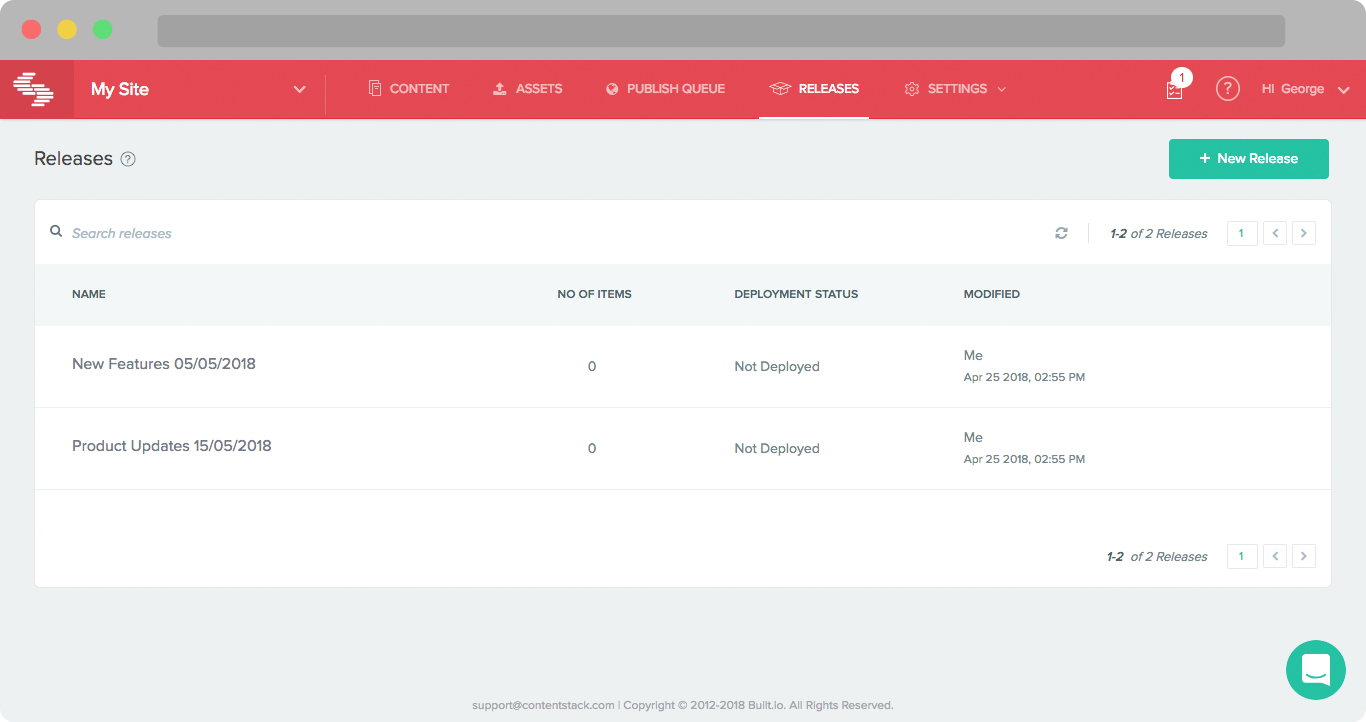Click the Settings gear icon

click(x=911, y=89)
